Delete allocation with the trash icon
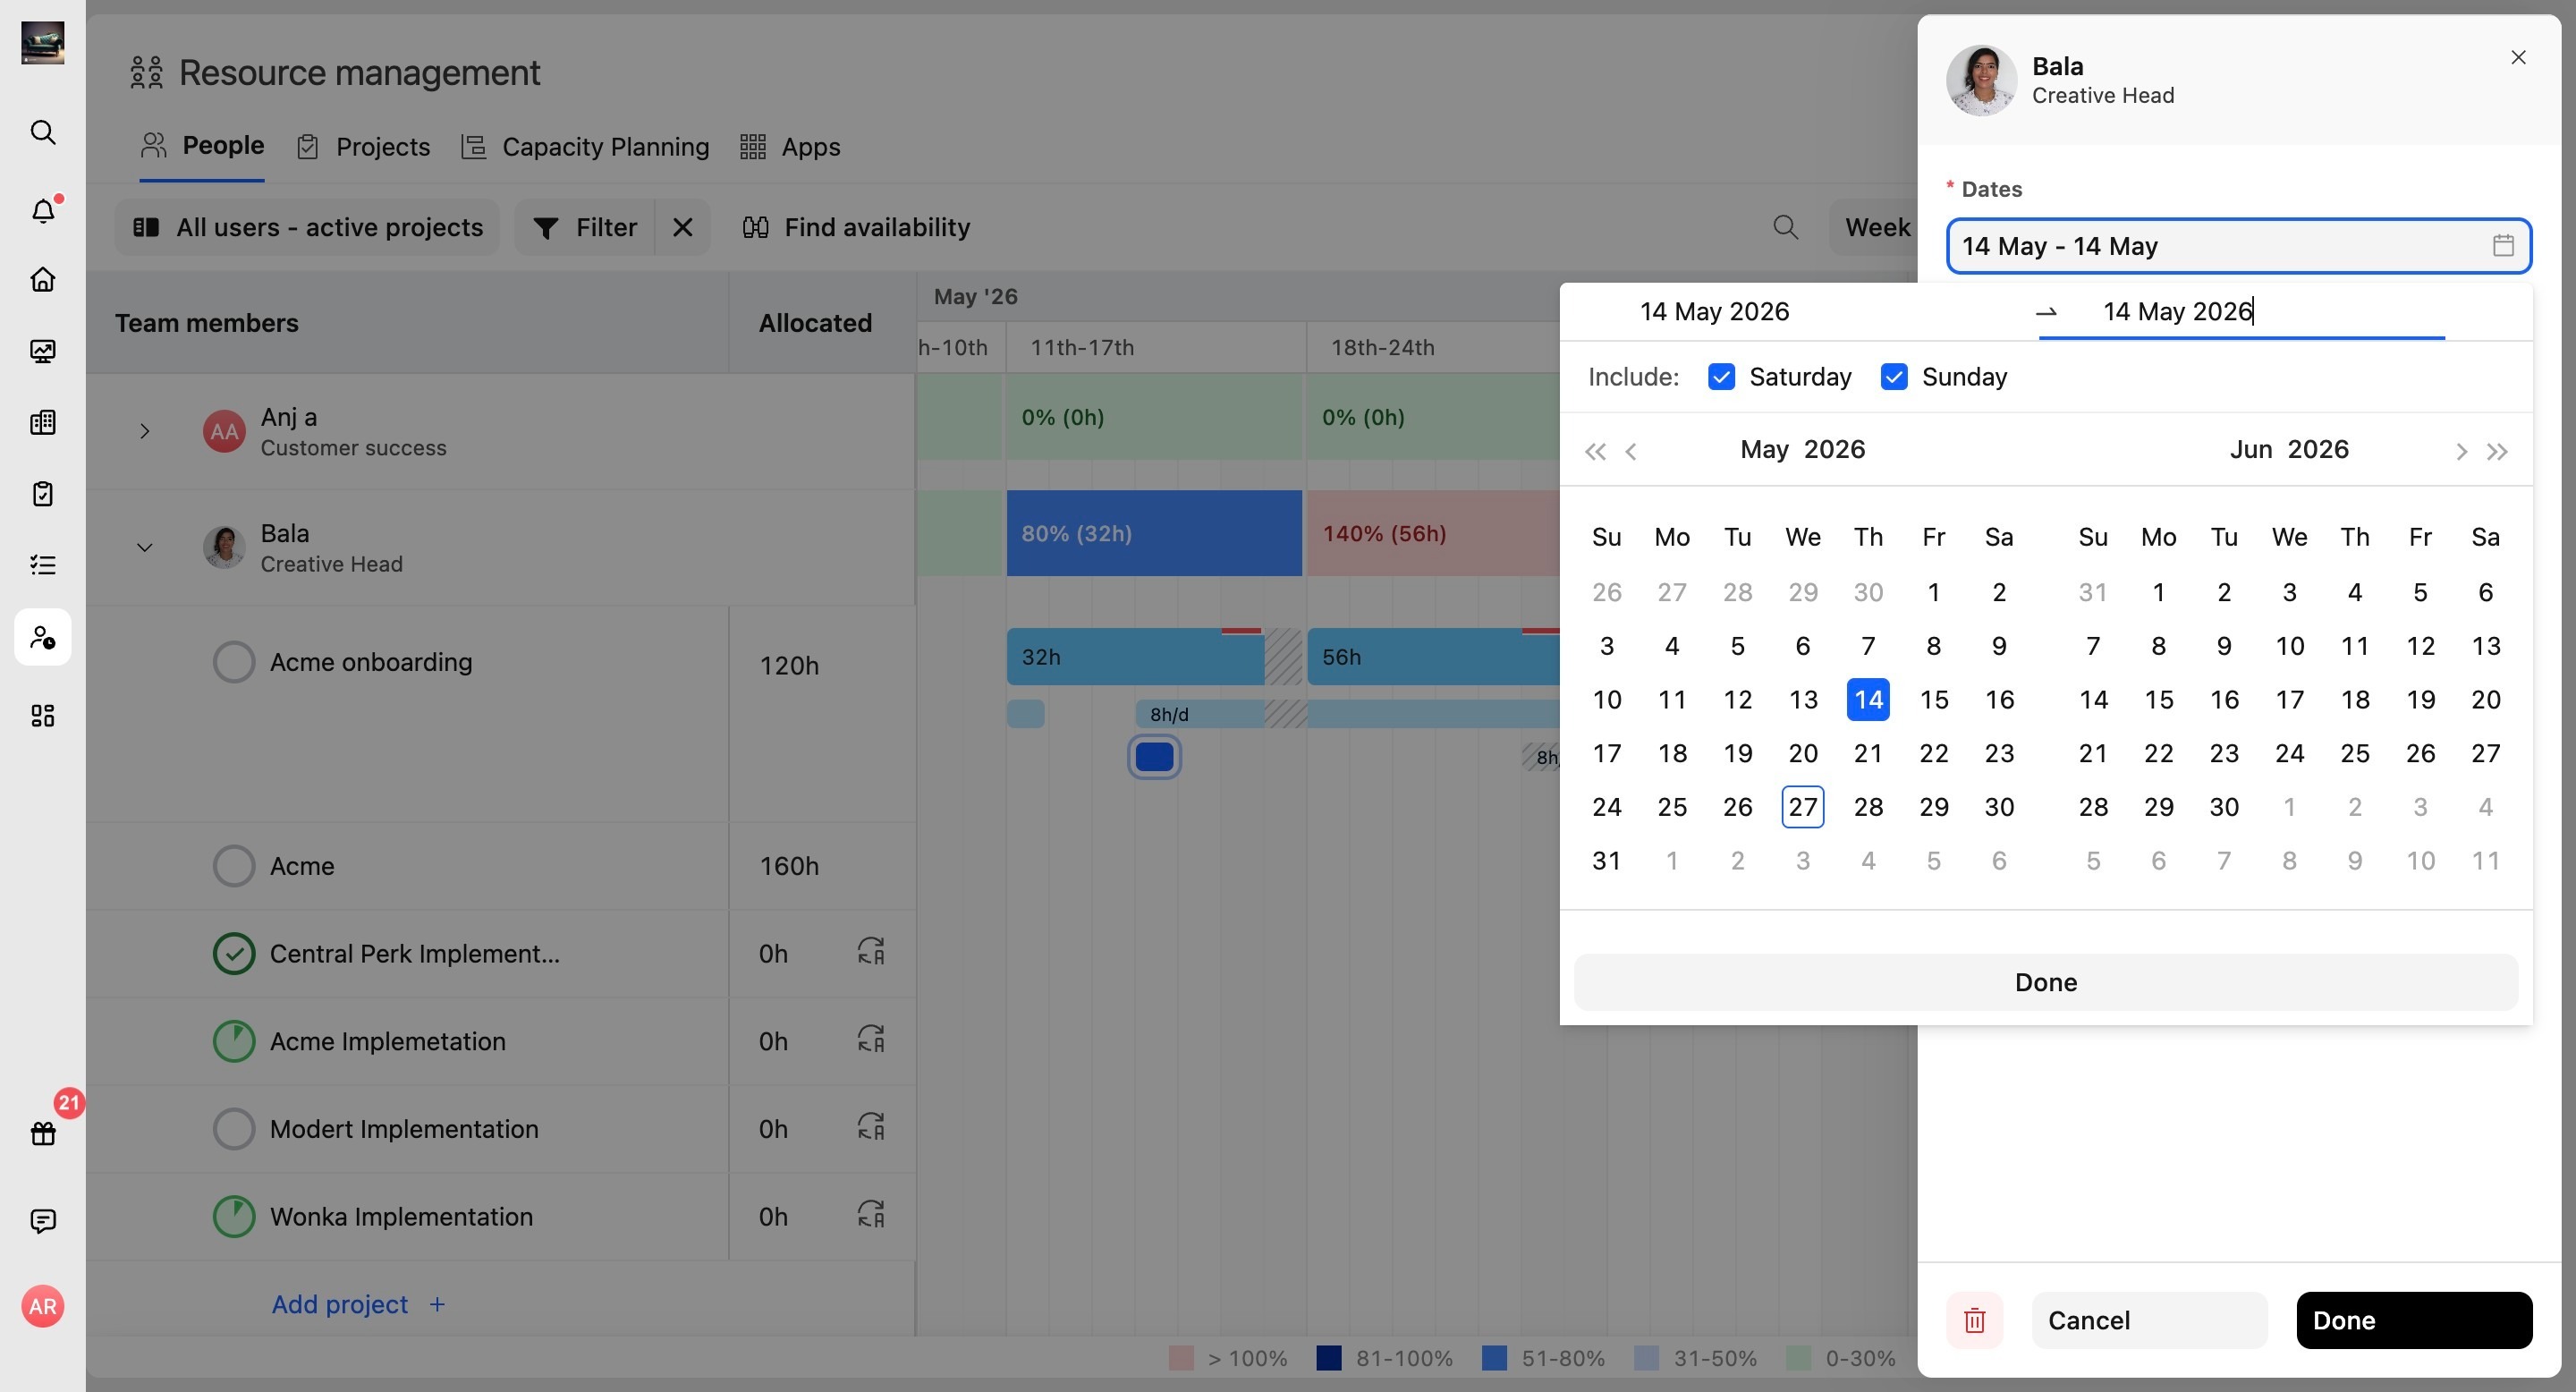This screenshot has width=2576, height=1392. [x=1975, y=1320]
